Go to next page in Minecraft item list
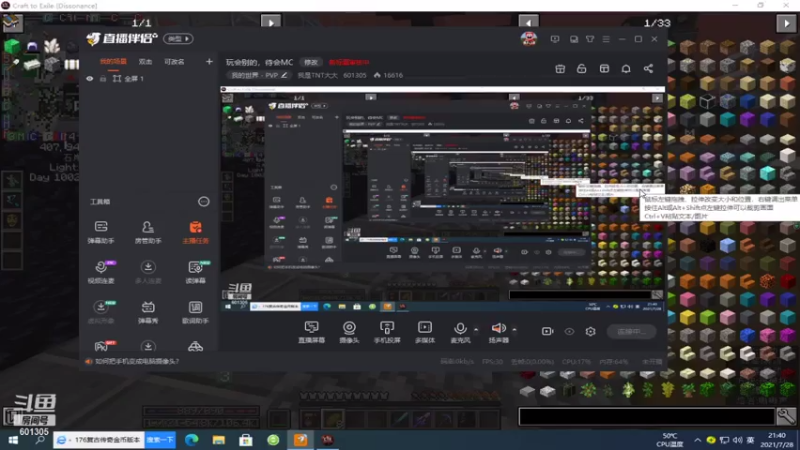800x450 pixels. tap(786, 23)
